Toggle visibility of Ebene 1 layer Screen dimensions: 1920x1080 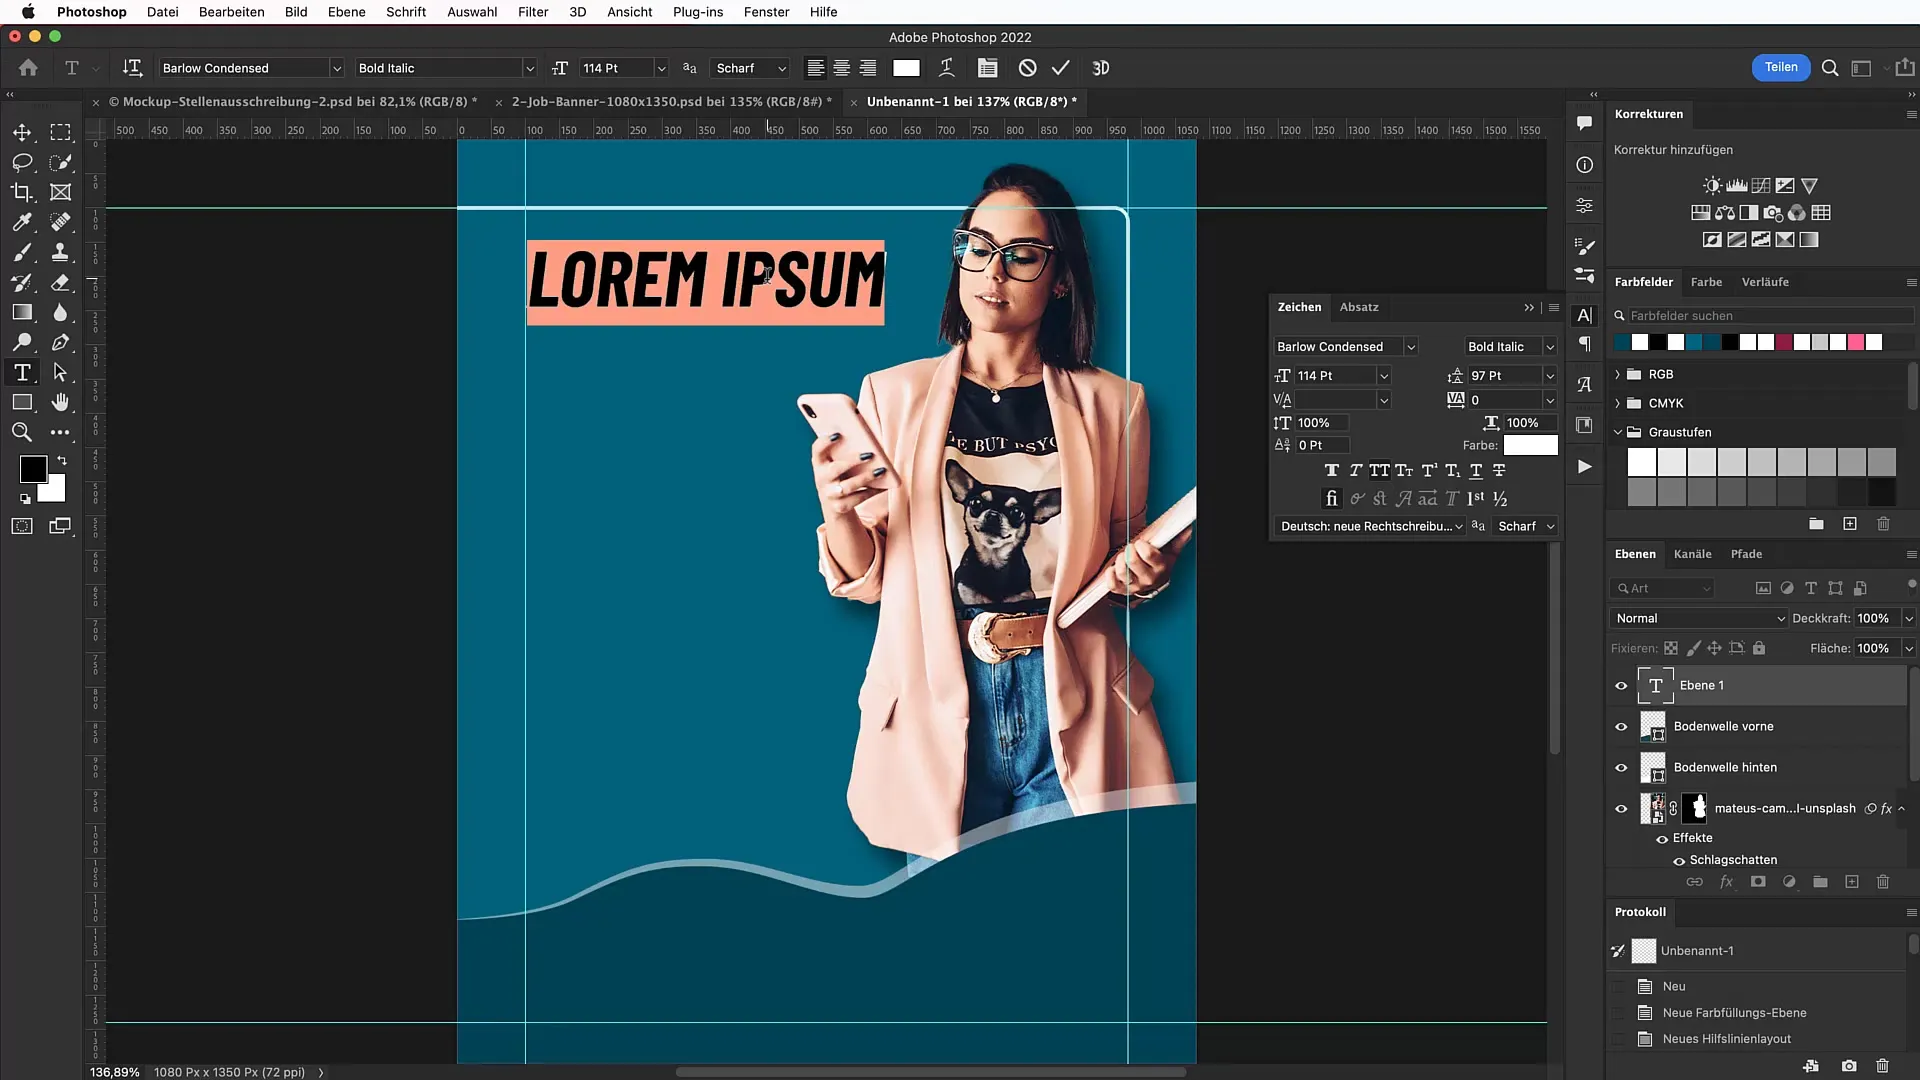(1621, 686)
